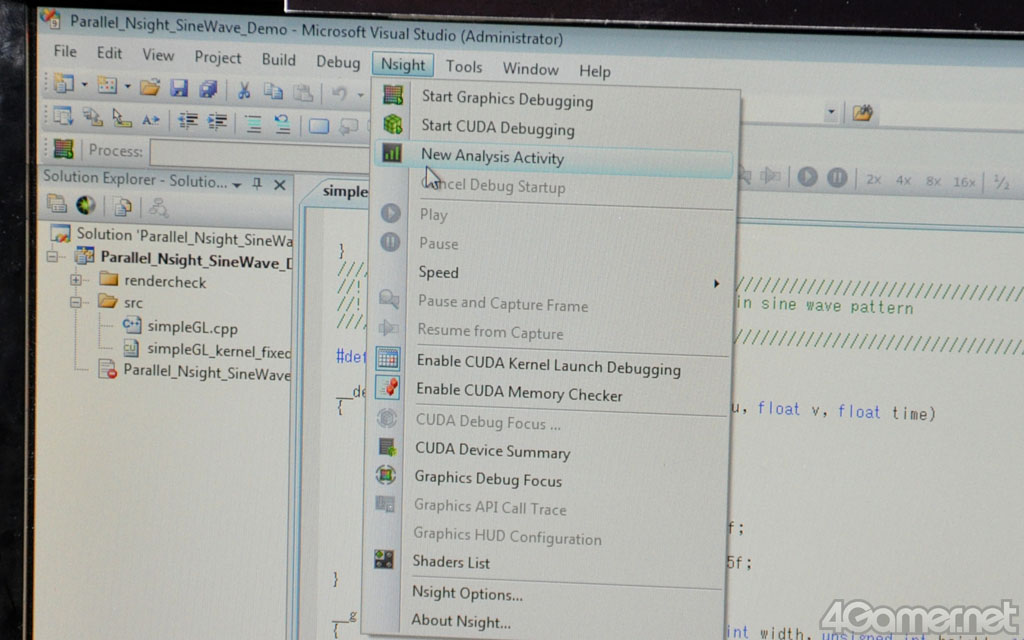Image resolution: width=1024 pixels, height=640 pixels.
Task: Click the Undo arrow icon
Action: pyautogui.click(x=339, y=93)
